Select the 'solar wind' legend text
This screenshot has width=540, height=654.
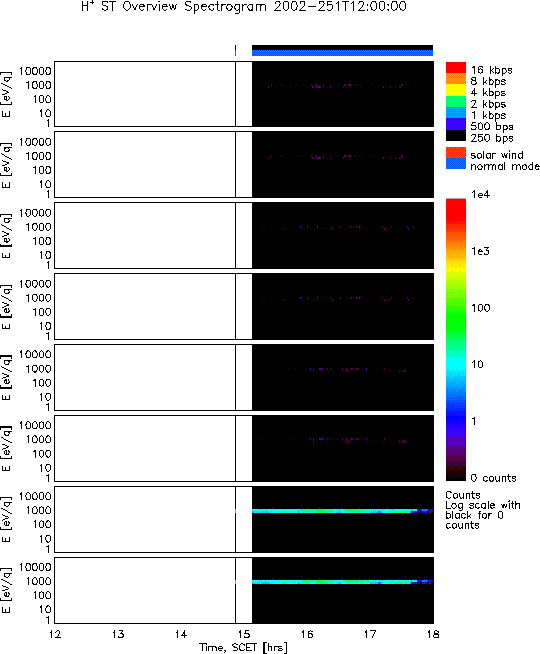tap(497, 155)
